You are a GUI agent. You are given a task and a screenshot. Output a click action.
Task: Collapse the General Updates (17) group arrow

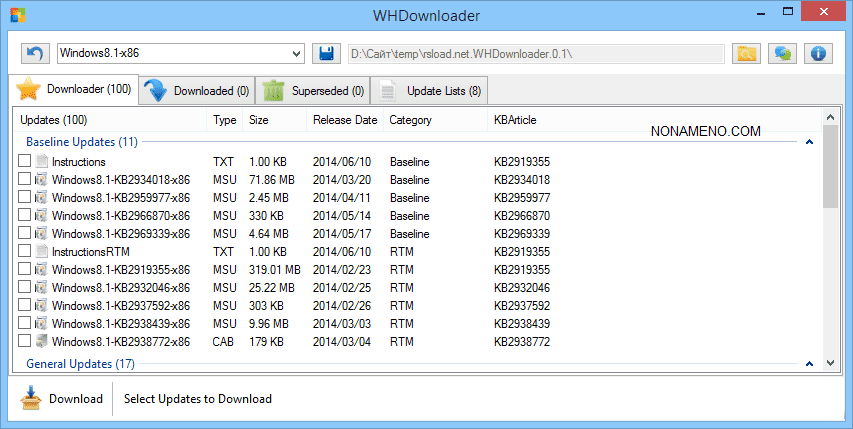pos(809,364)
